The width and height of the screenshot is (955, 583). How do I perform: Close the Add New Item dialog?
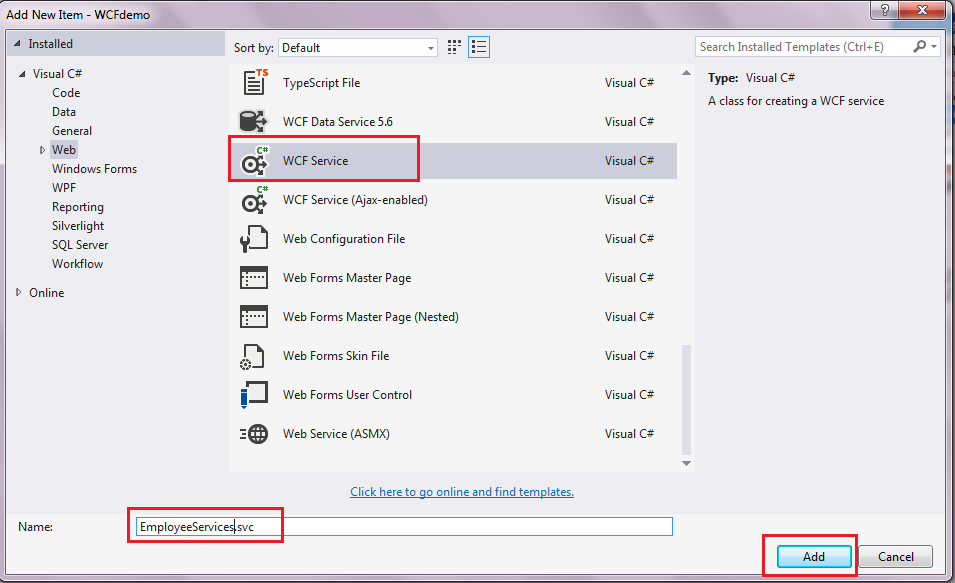click(x=922, y=10)
